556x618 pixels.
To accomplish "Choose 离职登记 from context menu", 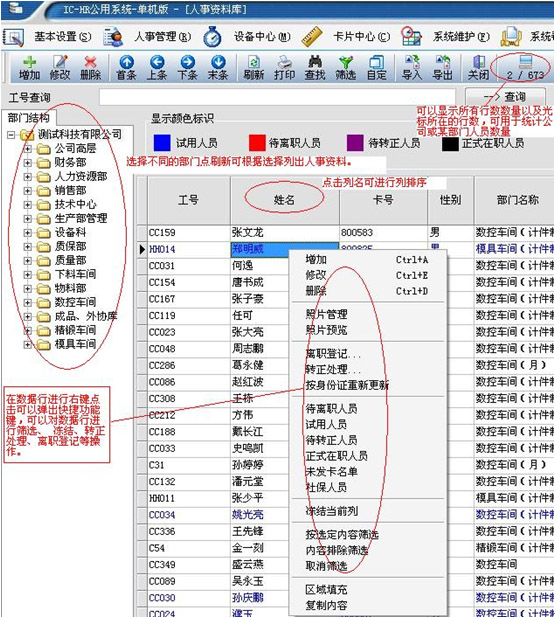I will (333, 354).
